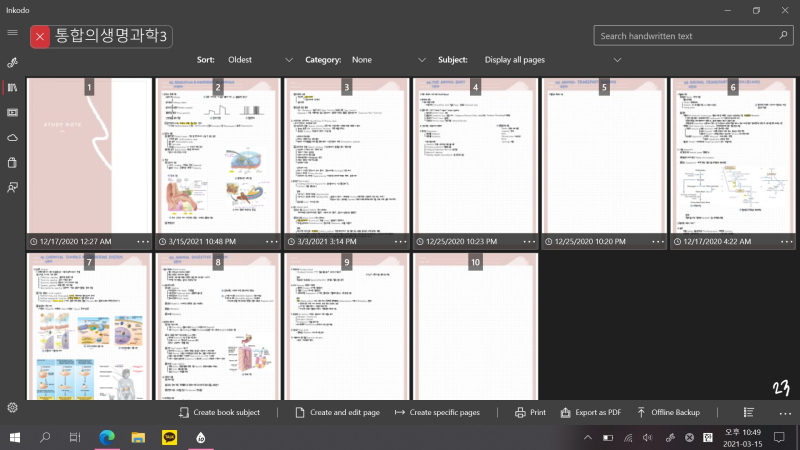Select the pen writing icon in sidebar

pyautogui.click(x=12, y=63)
